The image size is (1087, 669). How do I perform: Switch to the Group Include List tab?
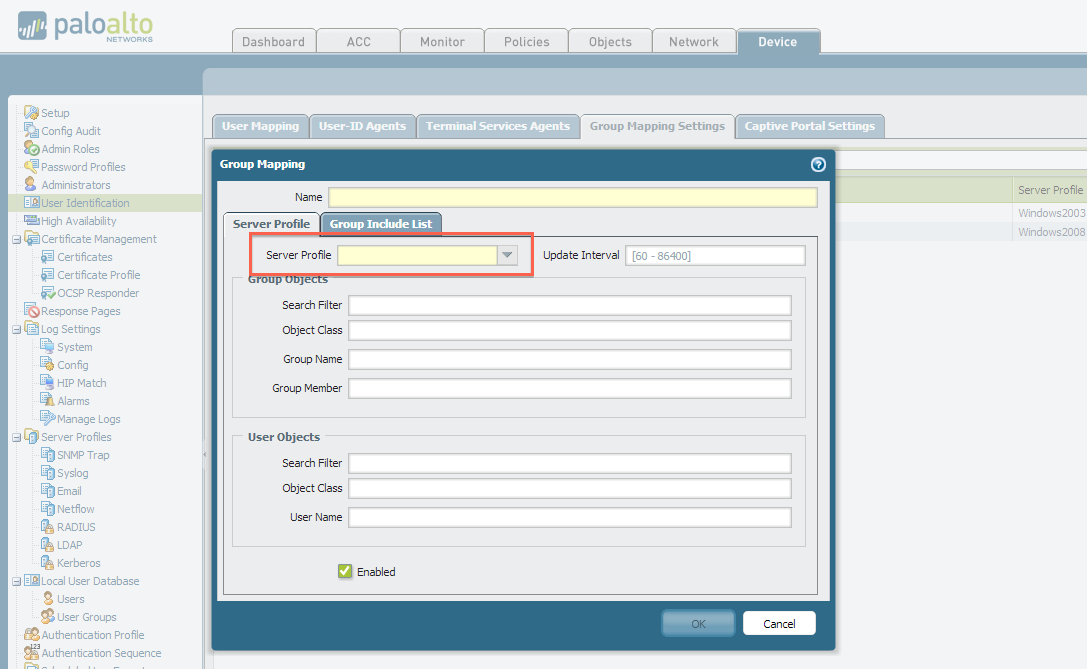click(381, 223)
